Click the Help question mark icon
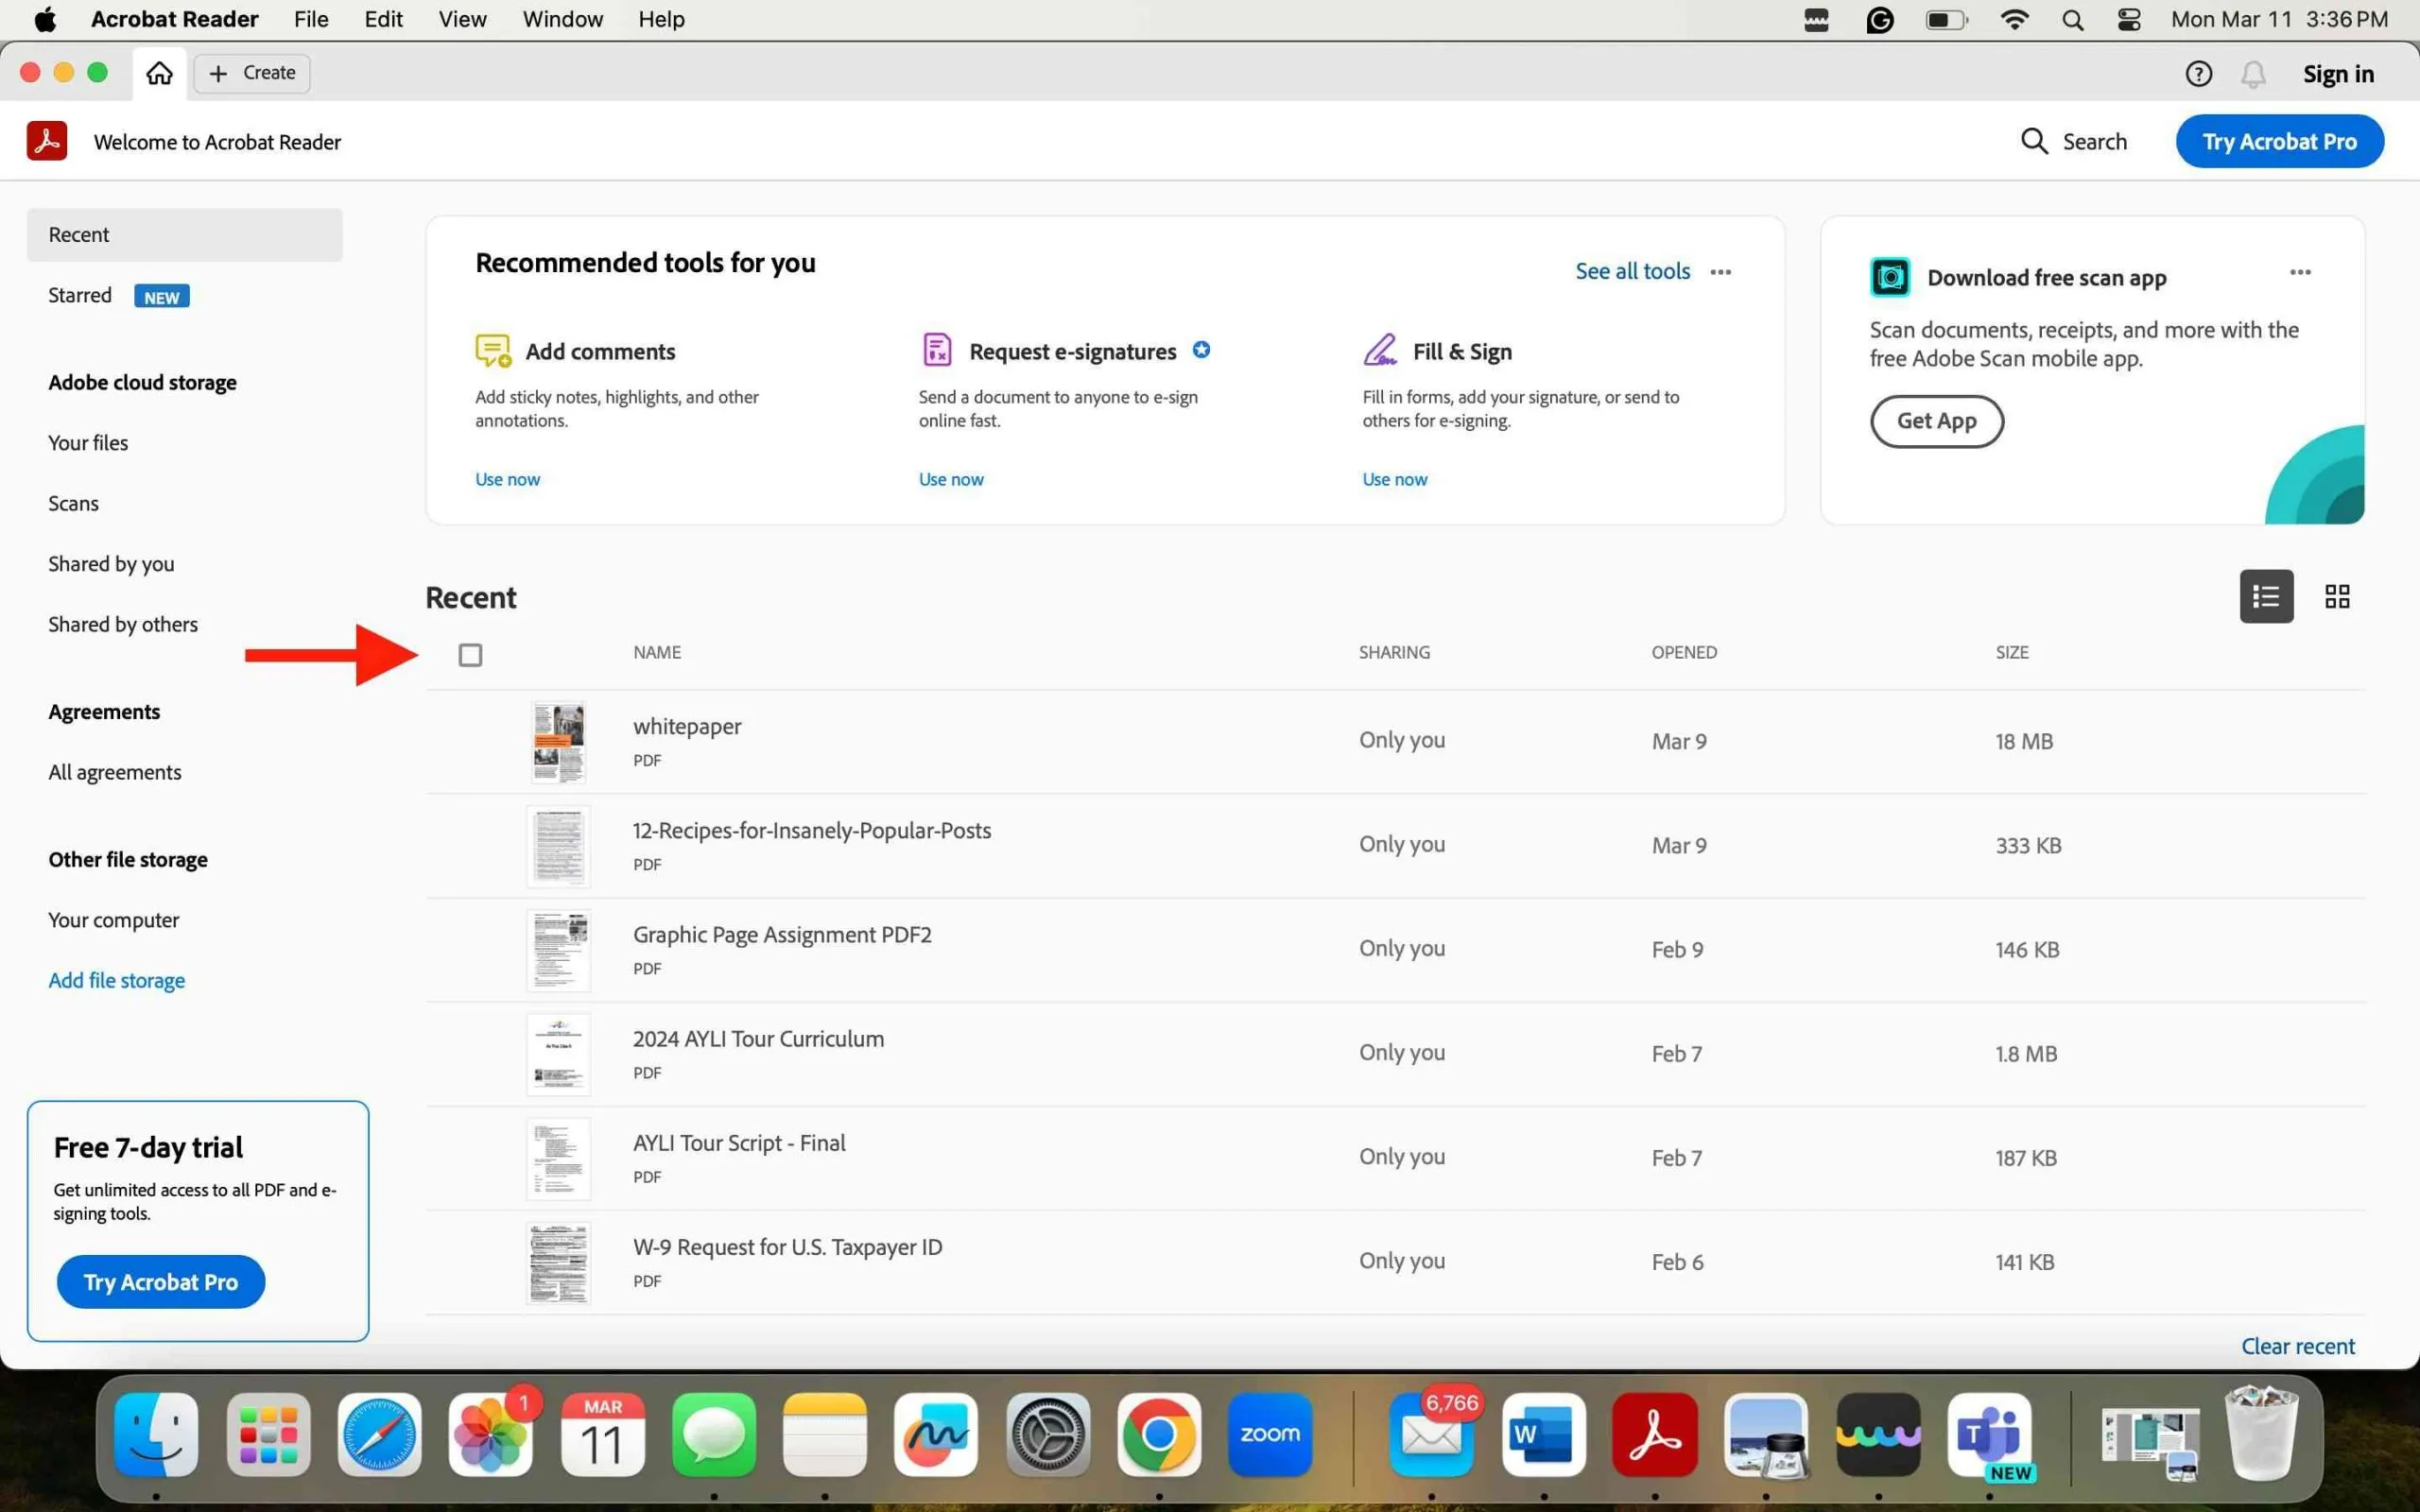The image size is (2420, 1512). pyautogui.click(x=2199, y=72)
